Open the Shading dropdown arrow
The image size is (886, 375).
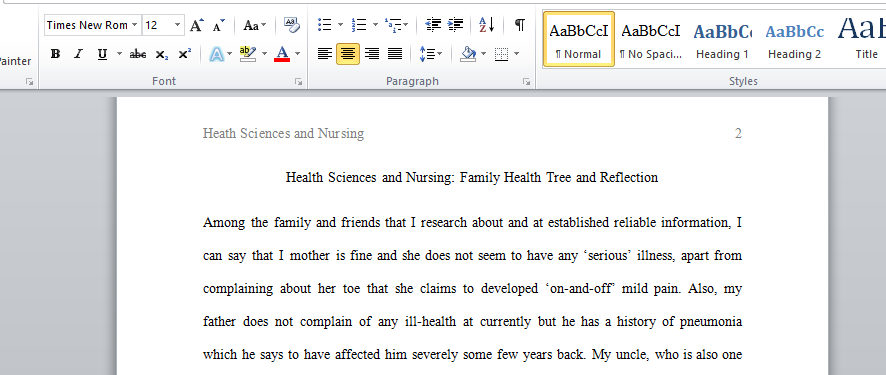coord(483,54)
